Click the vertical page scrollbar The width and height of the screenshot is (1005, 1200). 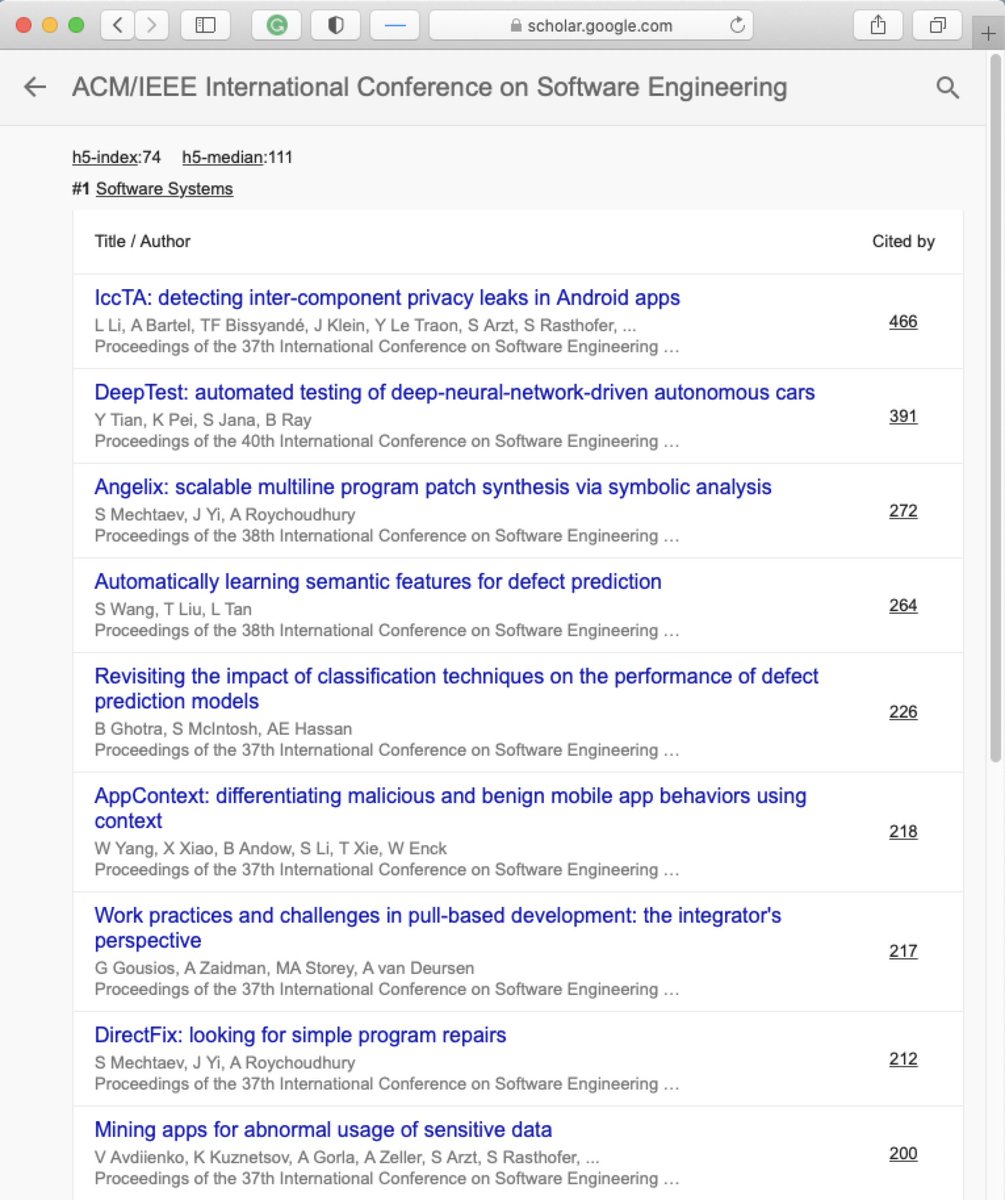995,409
